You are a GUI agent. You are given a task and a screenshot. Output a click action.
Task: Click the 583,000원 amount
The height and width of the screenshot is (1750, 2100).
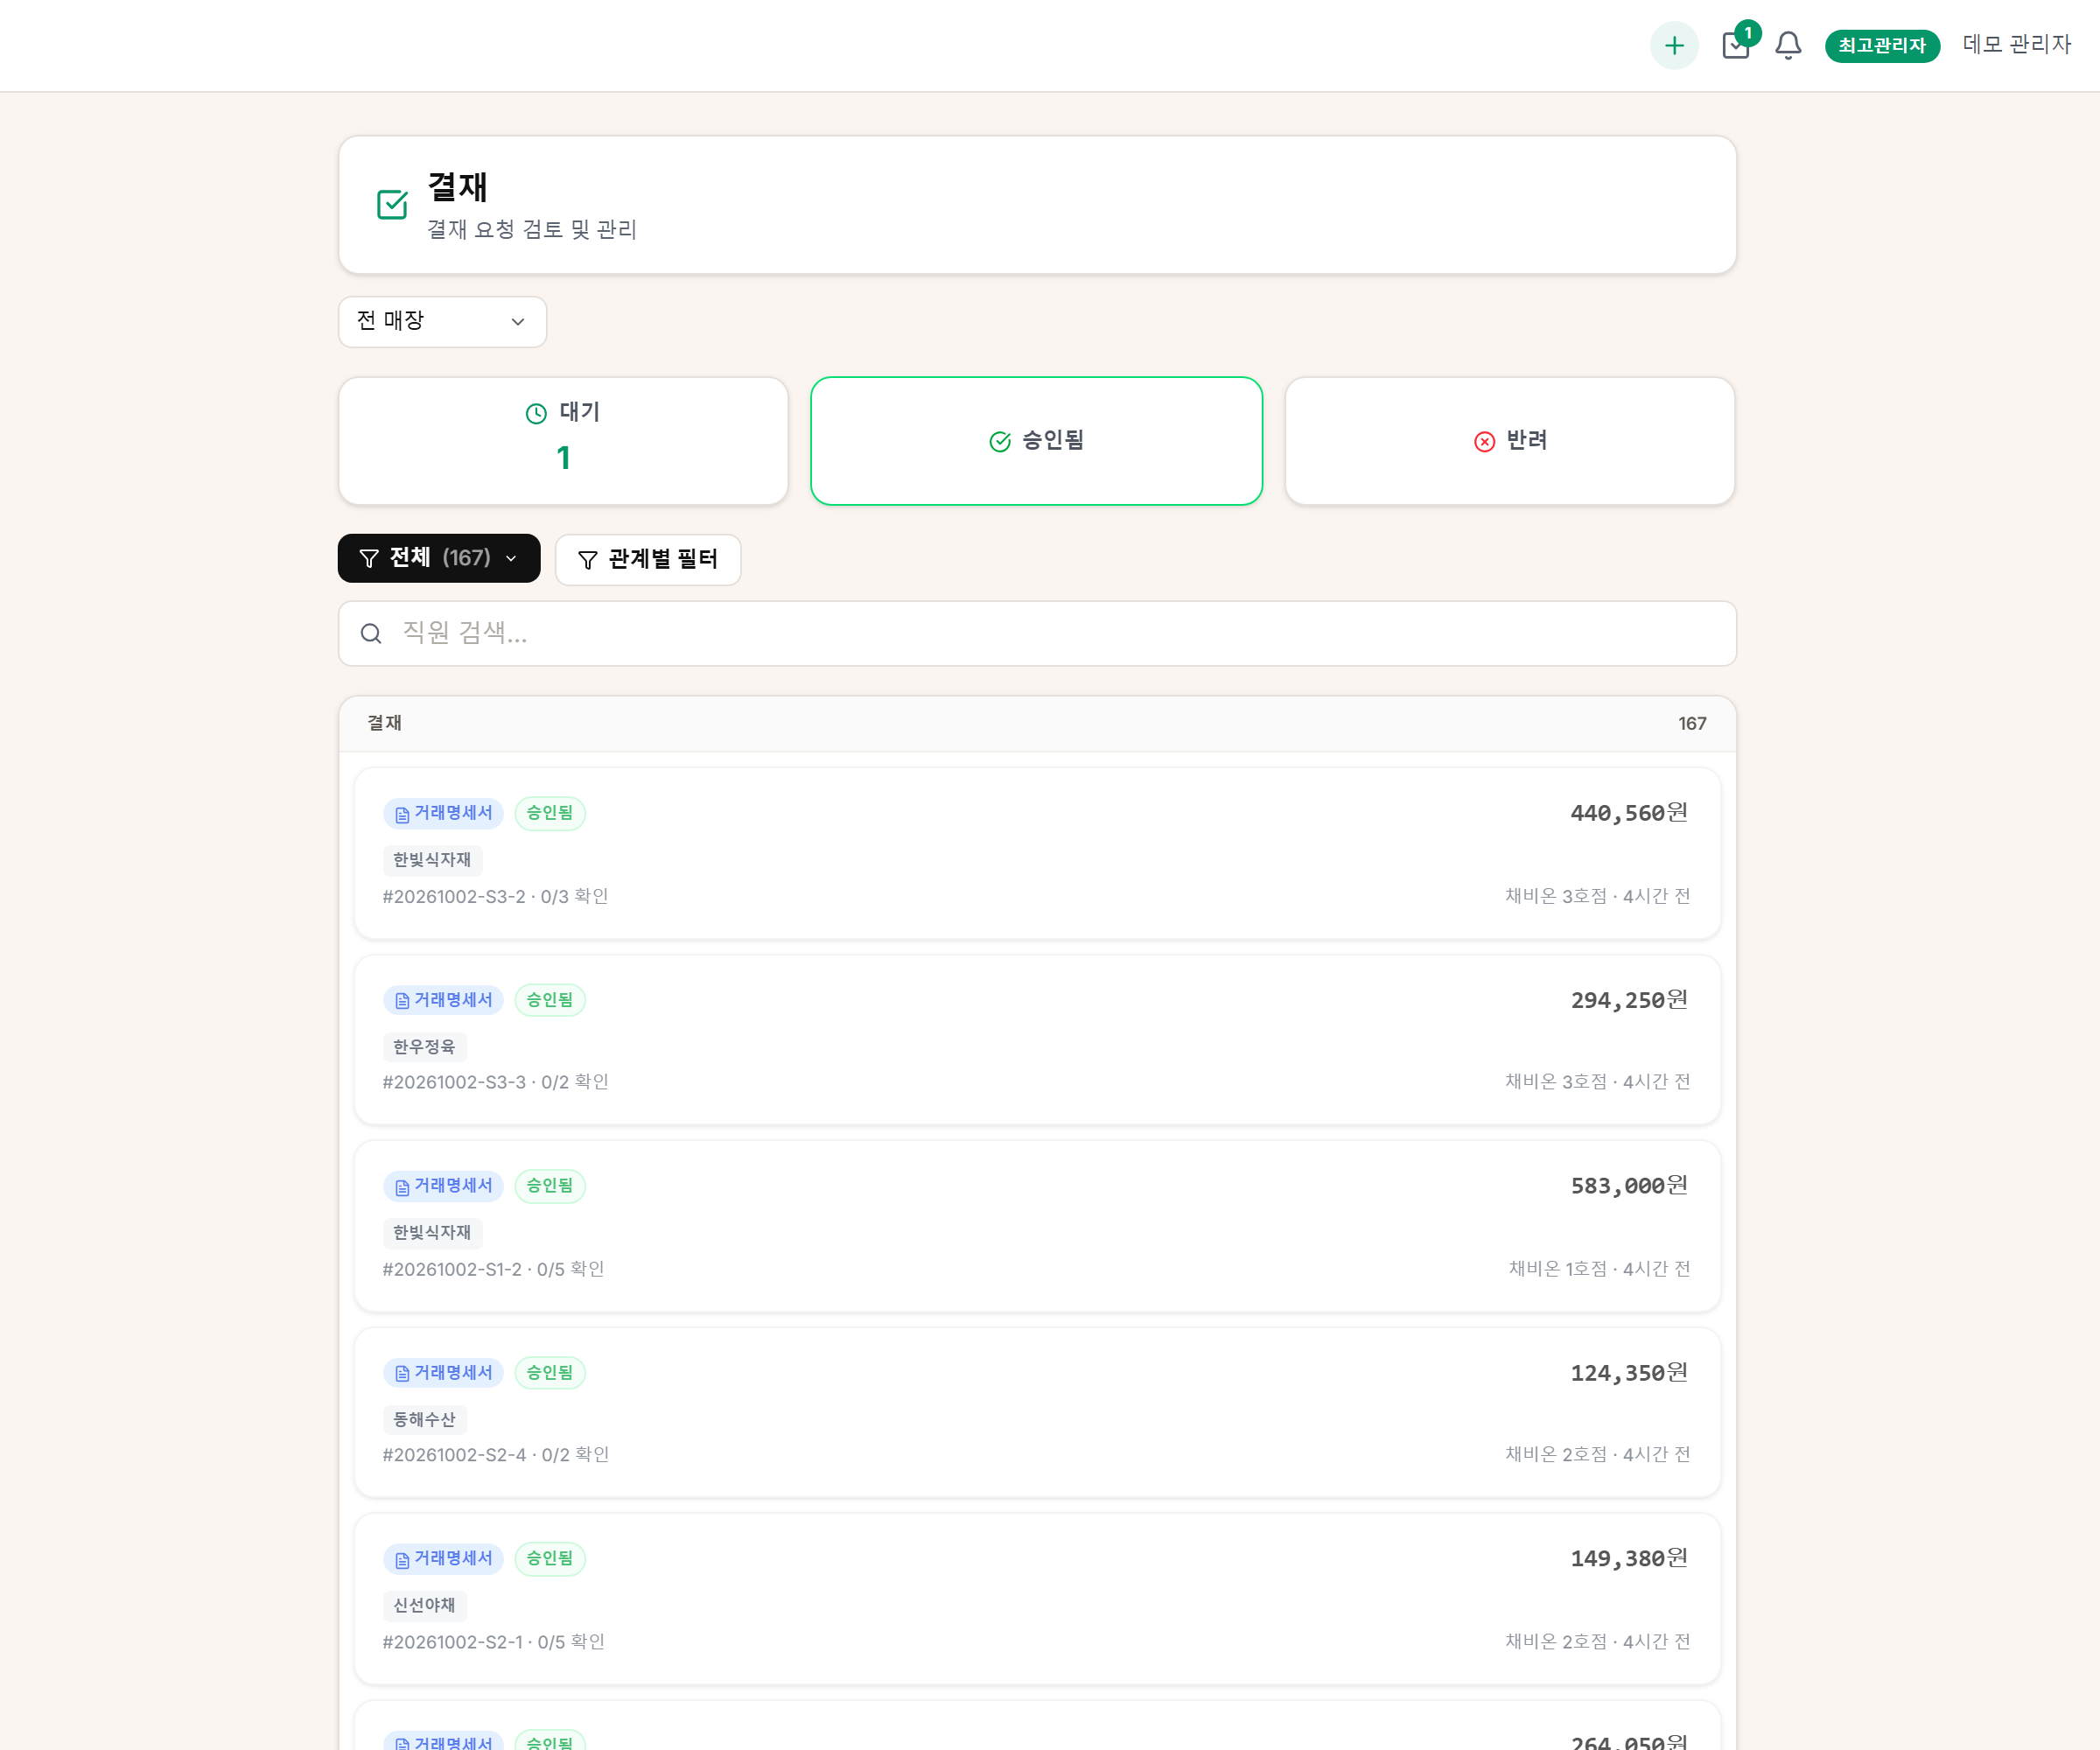coord(1629,1186)
